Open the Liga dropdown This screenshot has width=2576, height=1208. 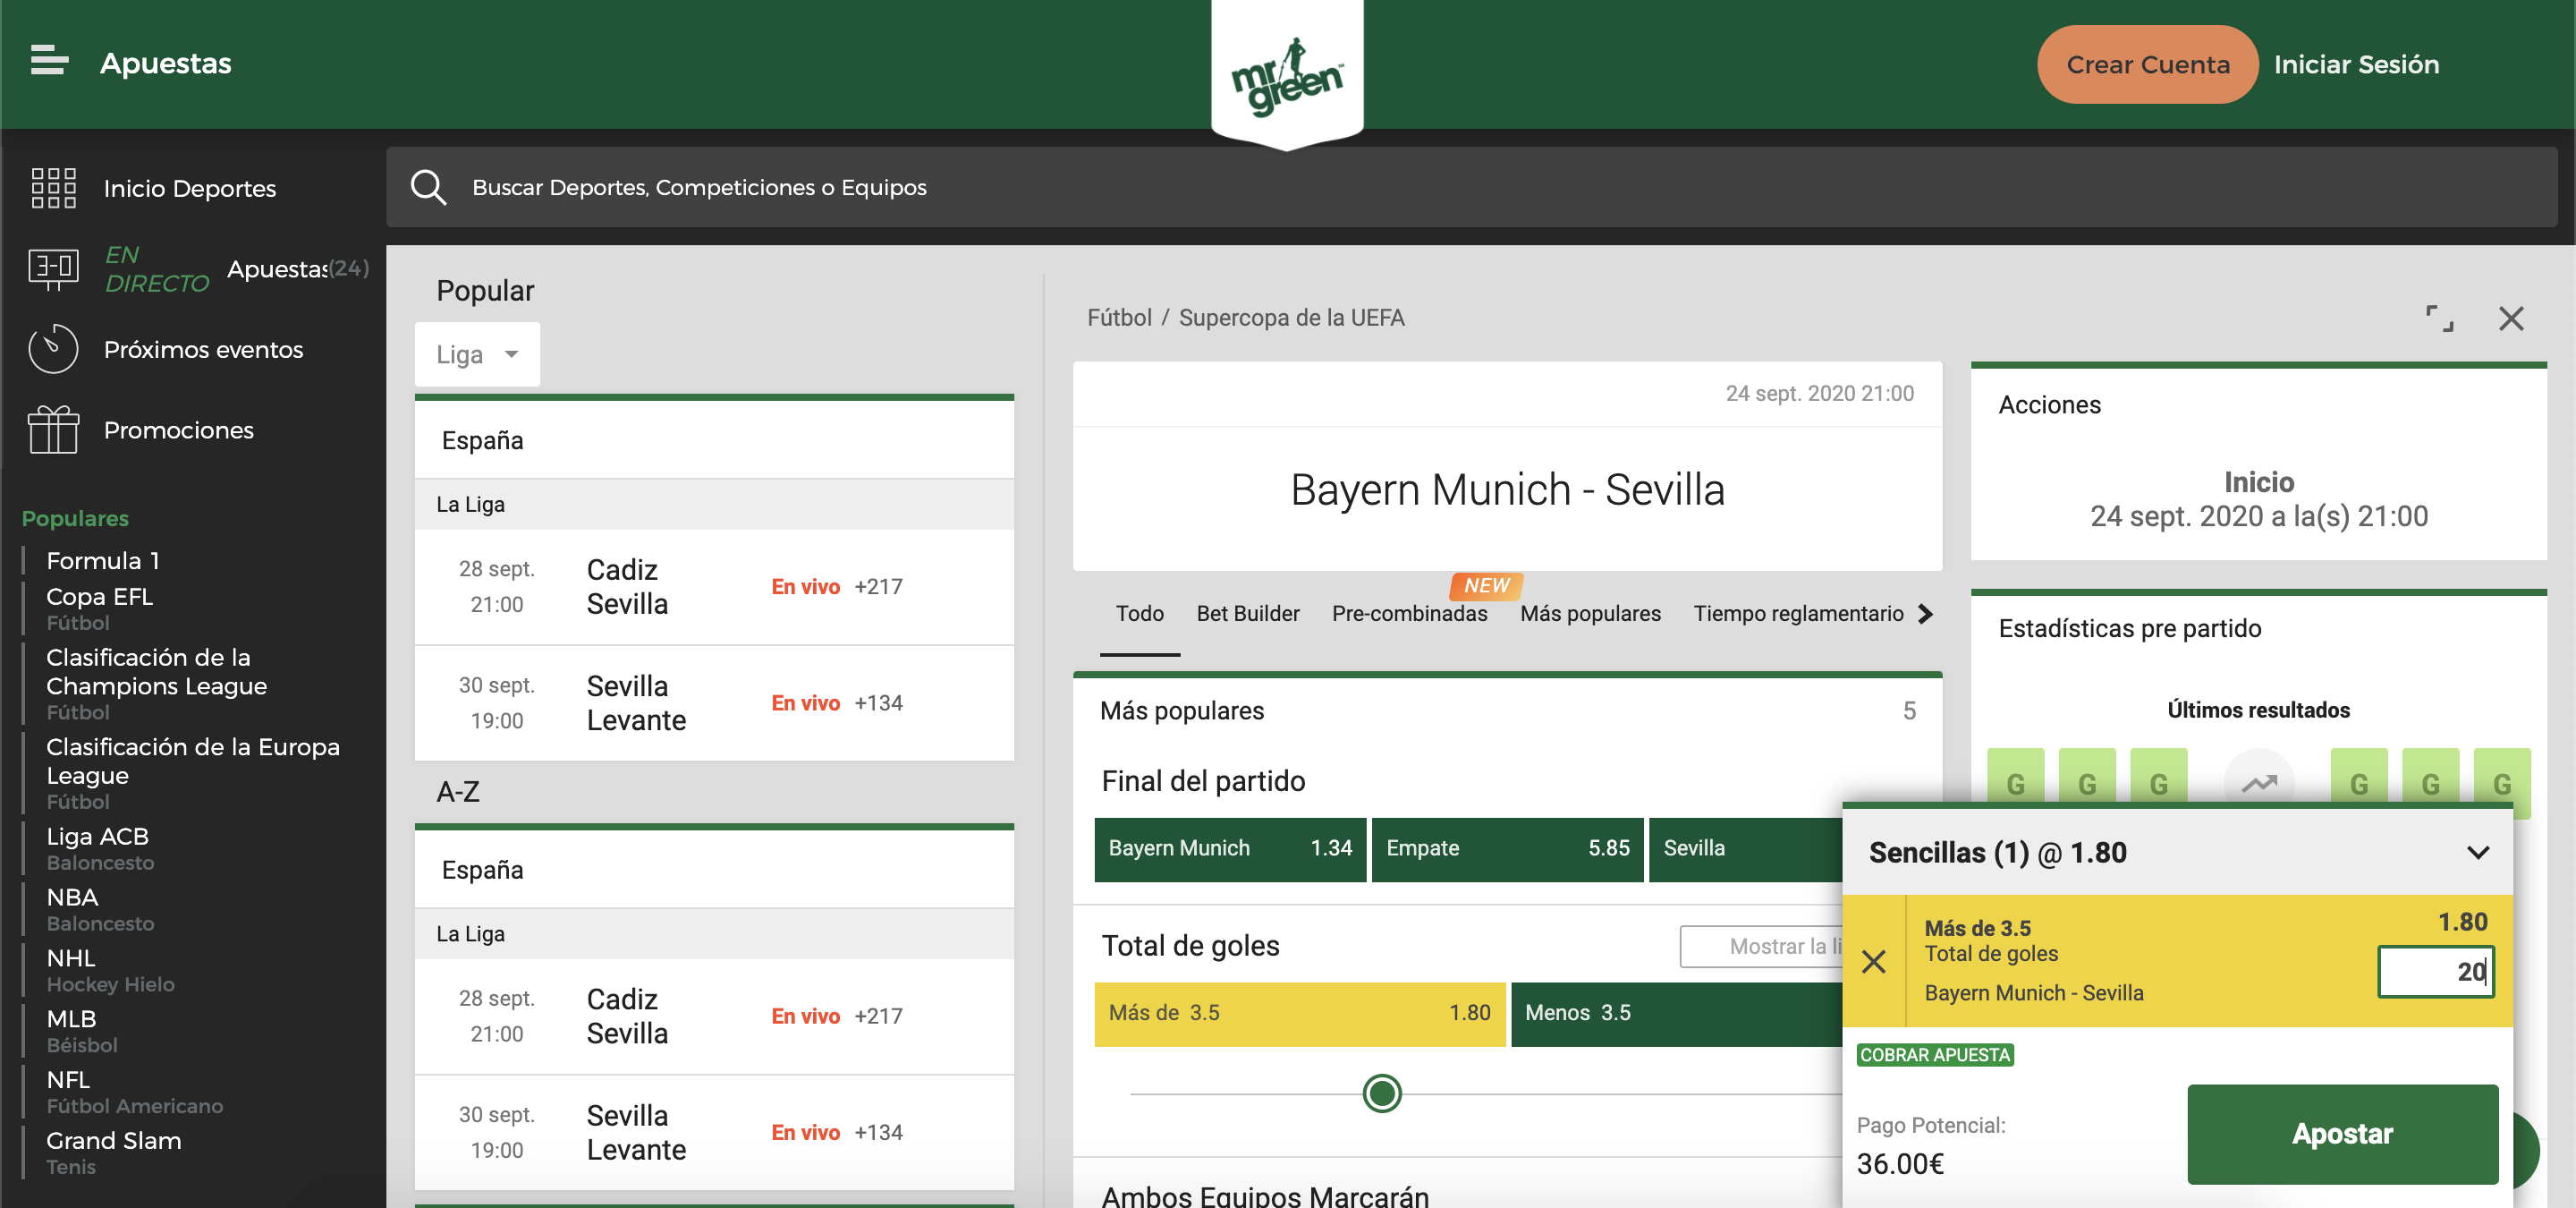(477, 354)
